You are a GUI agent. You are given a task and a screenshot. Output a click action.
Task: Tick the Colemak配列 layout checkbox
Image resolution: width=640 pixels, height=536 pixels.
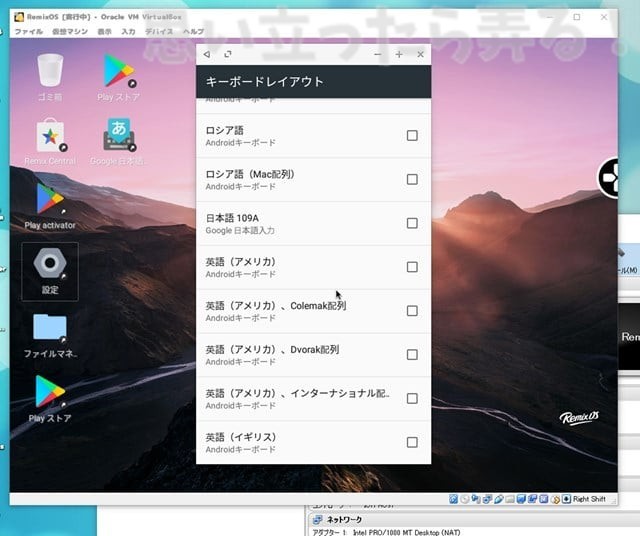click(x=412, y=311)
